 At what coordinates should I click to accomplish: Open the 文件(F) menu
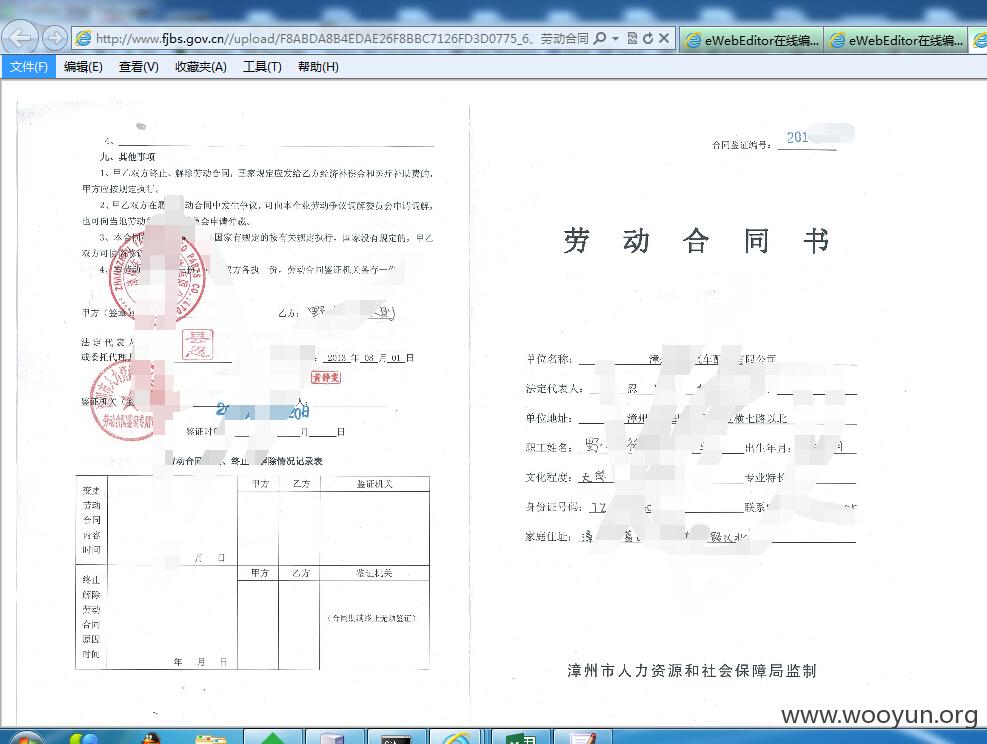pos(28,67)
